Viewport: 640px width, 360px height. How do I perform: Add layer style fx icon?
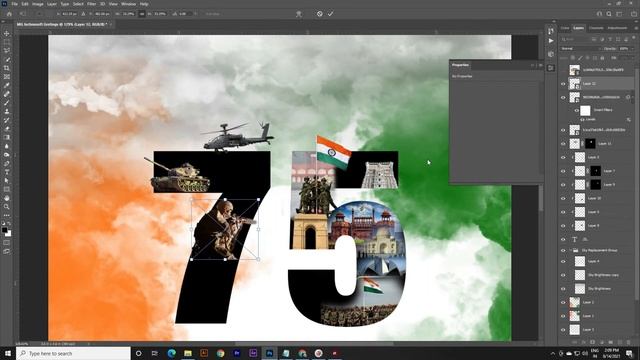pyautogui.click(x=584, y=342)
